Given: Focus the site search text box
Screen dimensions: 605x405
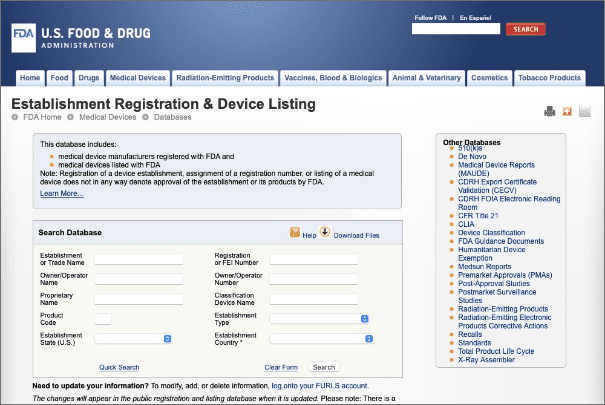Looking at the screenshot, I should click(456, 29).
